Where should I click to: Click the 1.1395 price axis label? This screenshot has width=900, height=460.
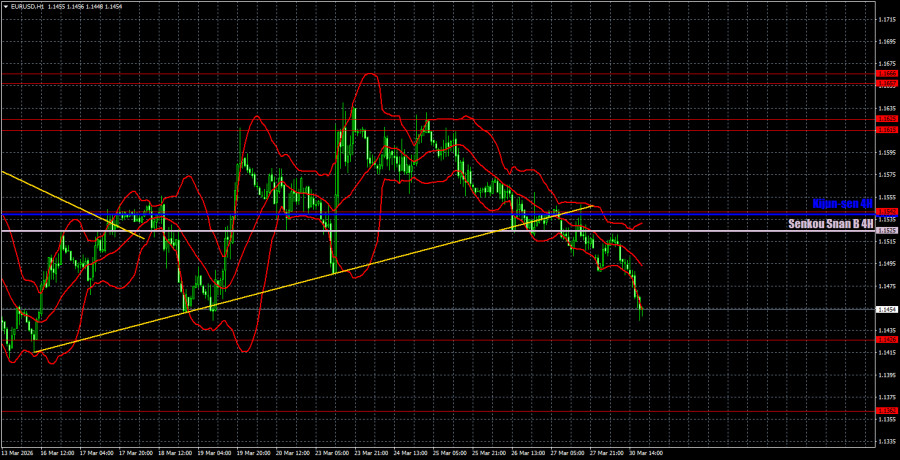tap(887, 375)
